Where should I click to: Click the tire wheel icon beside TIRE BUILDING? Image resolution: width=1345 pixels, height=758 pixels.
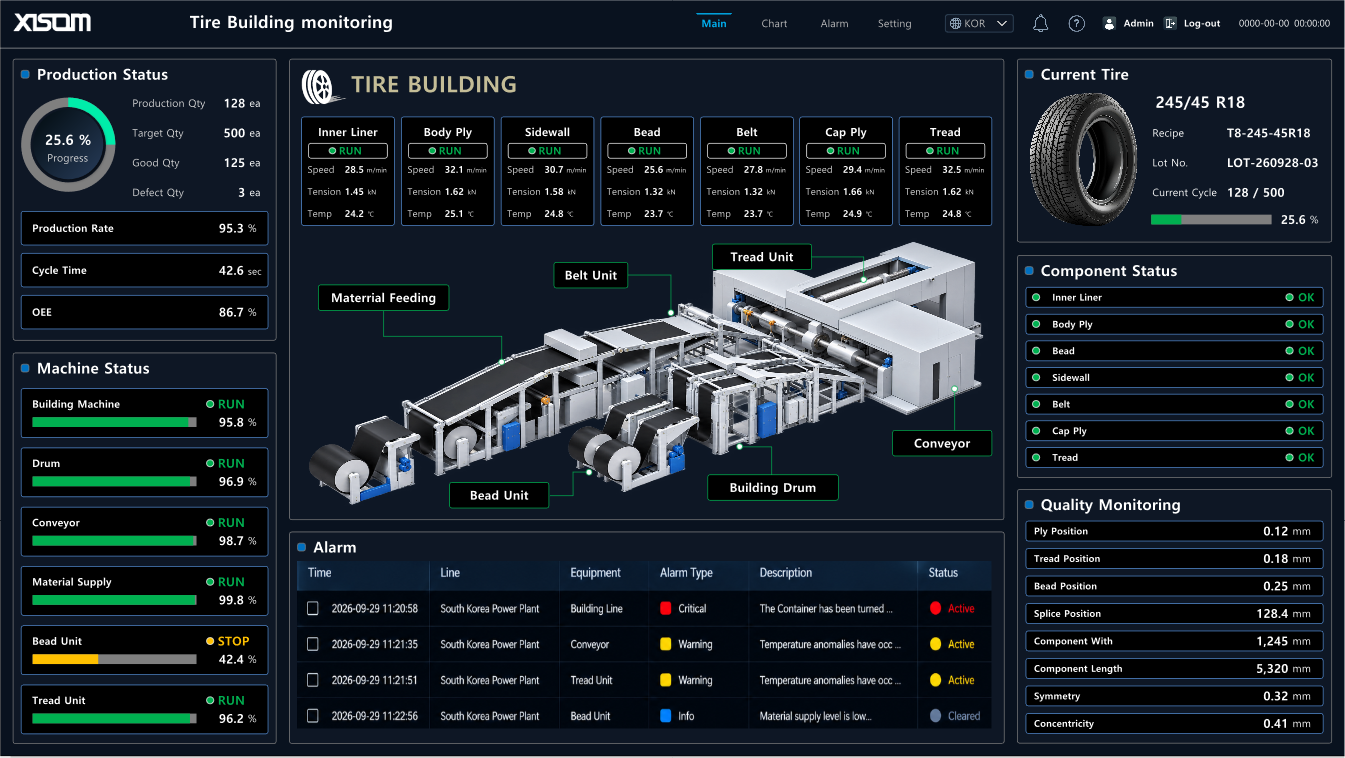coord(319,86)
